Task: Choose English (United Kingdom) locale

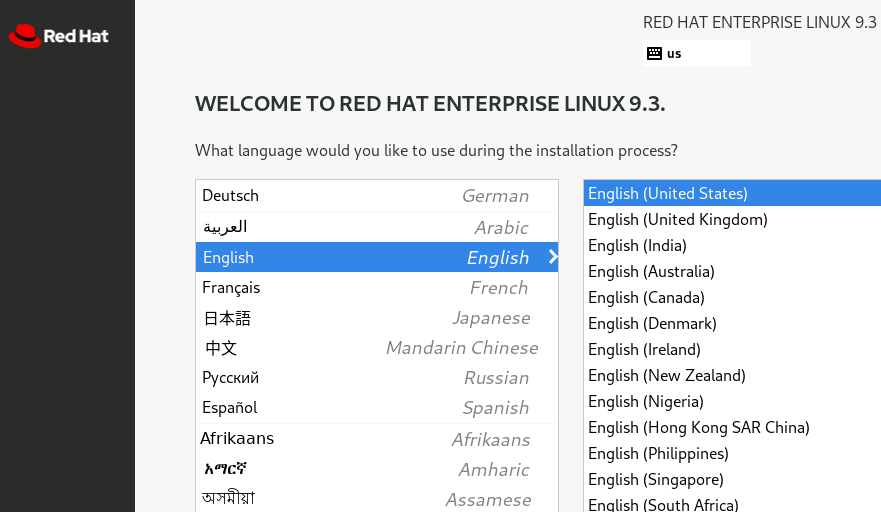Action: (x=730, y=219)
